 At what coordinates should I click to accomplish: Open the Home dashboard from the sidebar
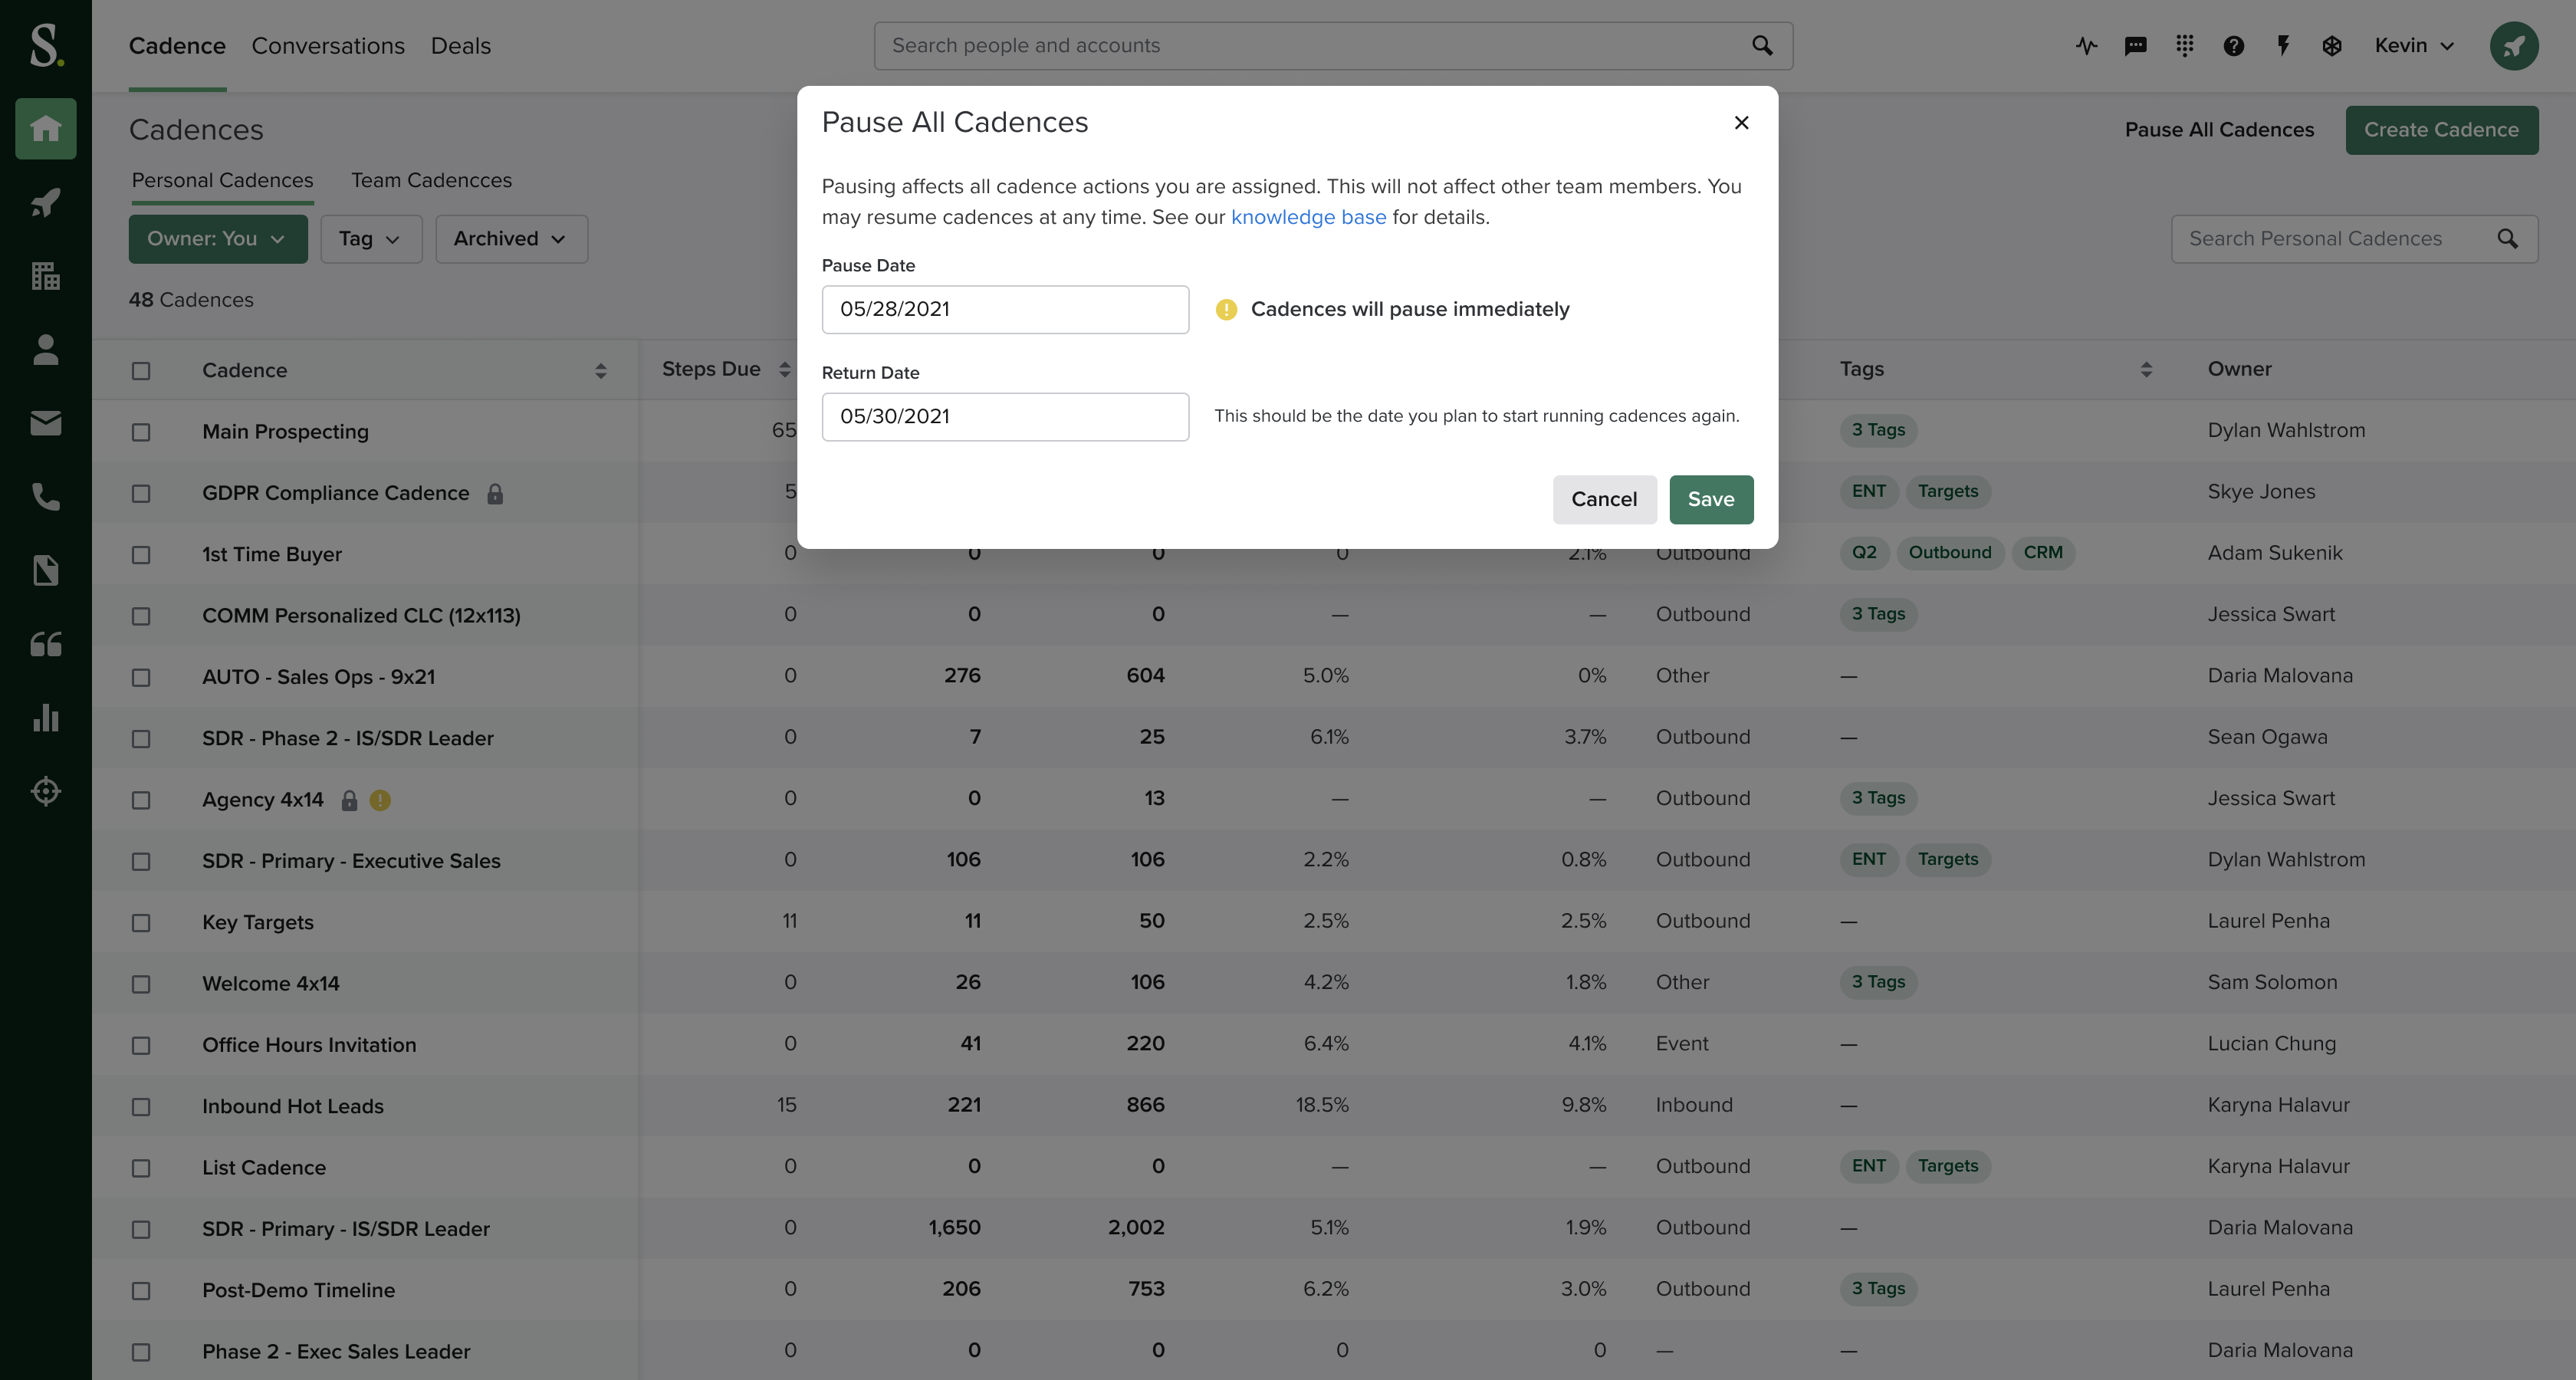pyautogui.click(x=45, y=128)
